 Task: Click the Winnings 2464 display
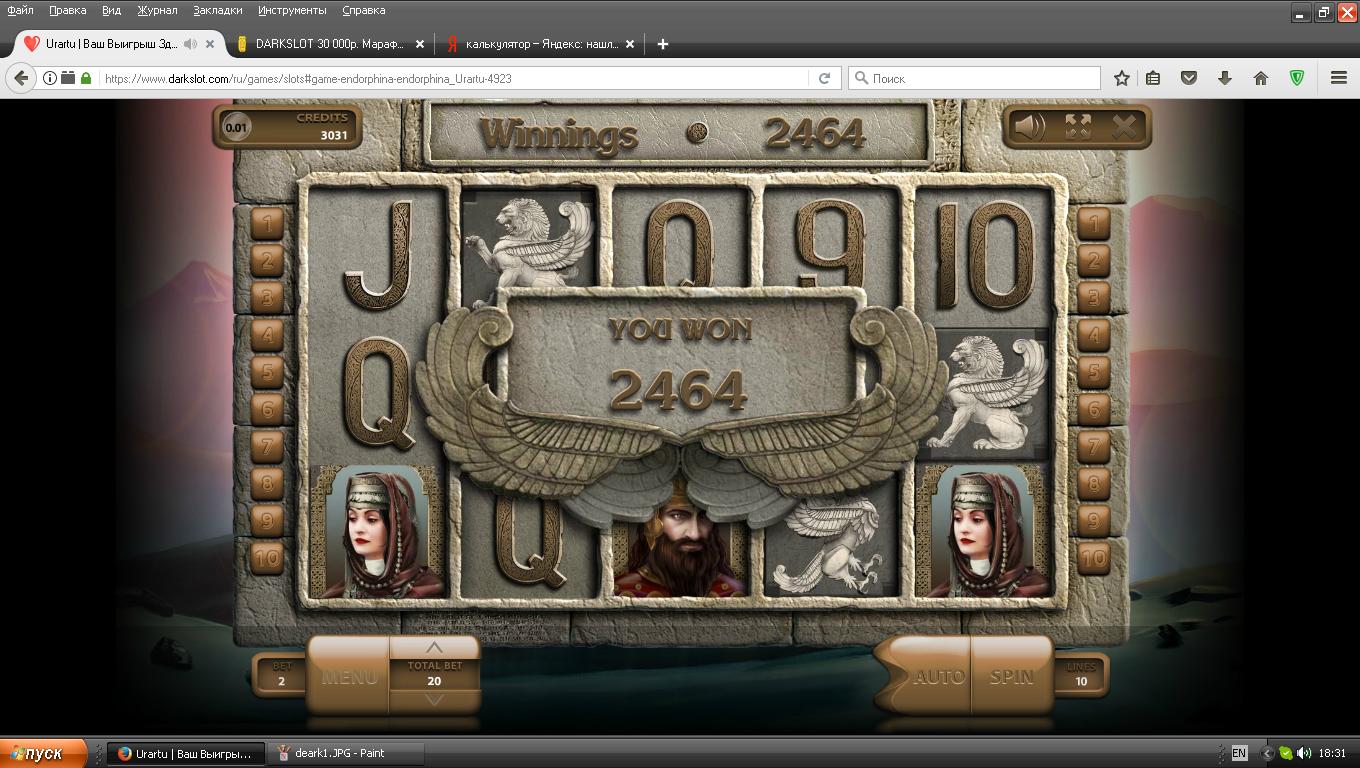pos(677,134)
